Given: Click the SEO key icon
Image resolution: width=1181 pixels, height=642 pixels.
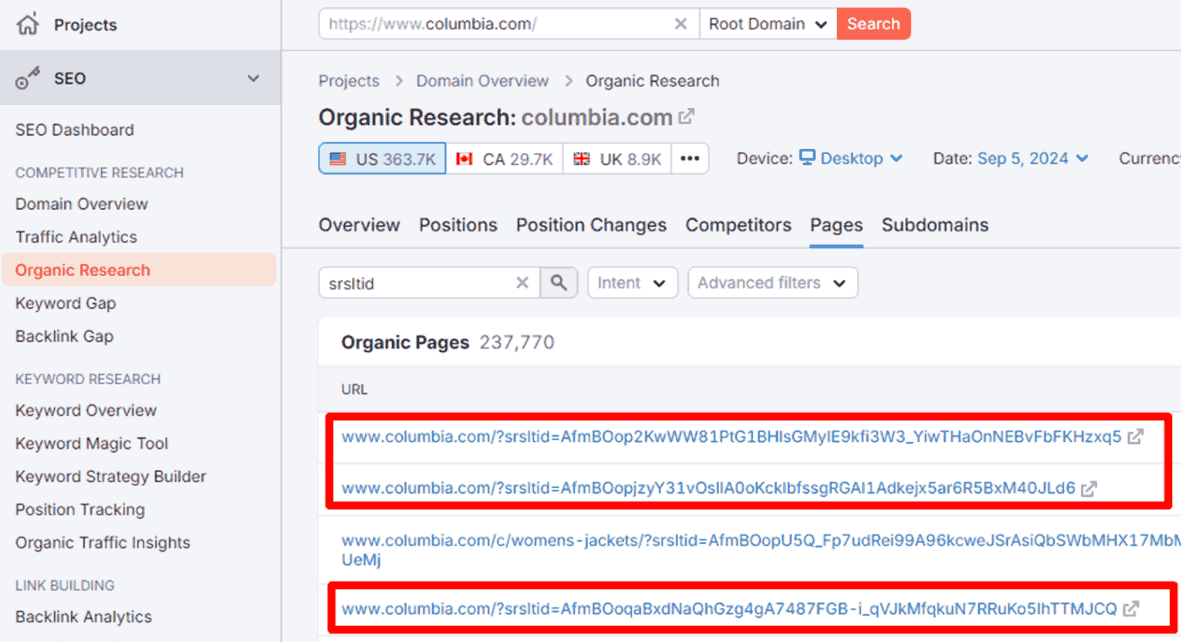Looking at the screenshot, I should tap(28, 78).
